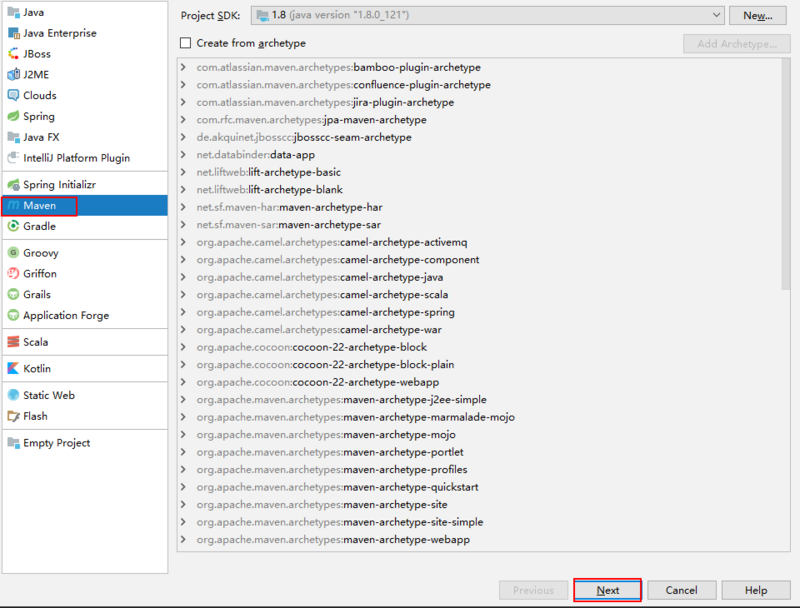Viewport: 800px width, 608px height.
Task: Expand maven-archetype-webapp chevron
Action: pyautogui.click(x=183, y=540)
